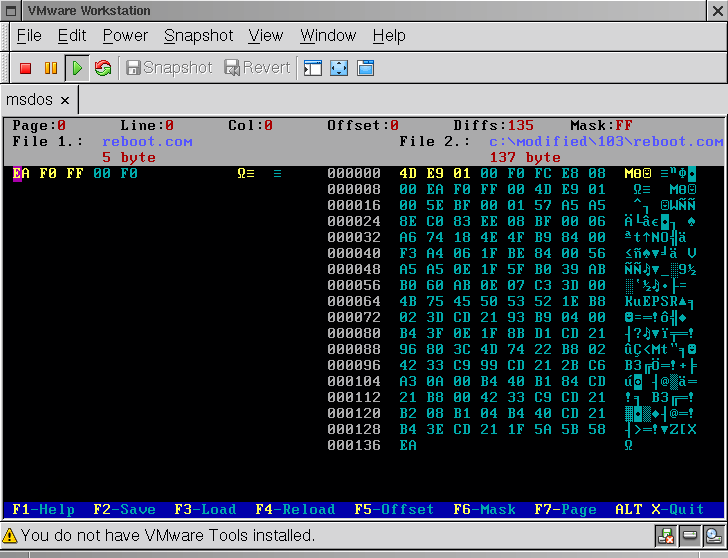Image resolution: width=728 pixels, height=558 pixels.
Task: Enter full screen mode via toolbar icon
Action: coord(339,68)
